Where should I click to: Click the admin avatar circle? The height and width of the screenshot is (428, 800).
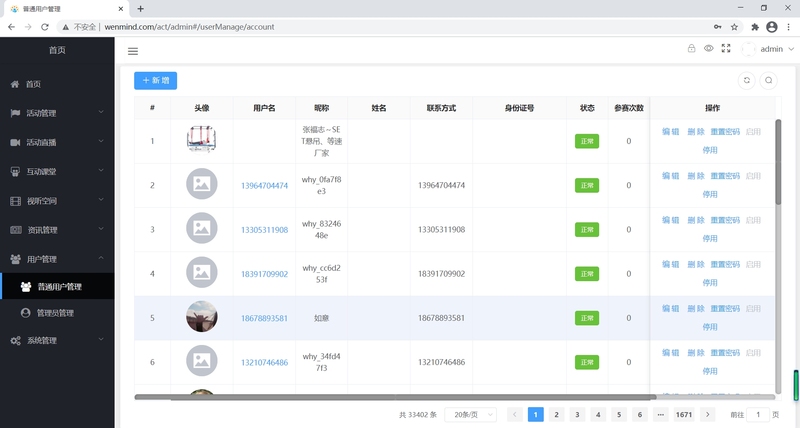748,49
